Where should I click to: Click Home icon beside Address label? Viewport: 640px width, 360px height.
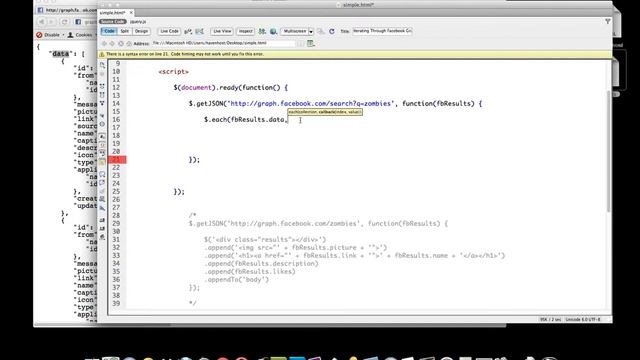point(129,43)
